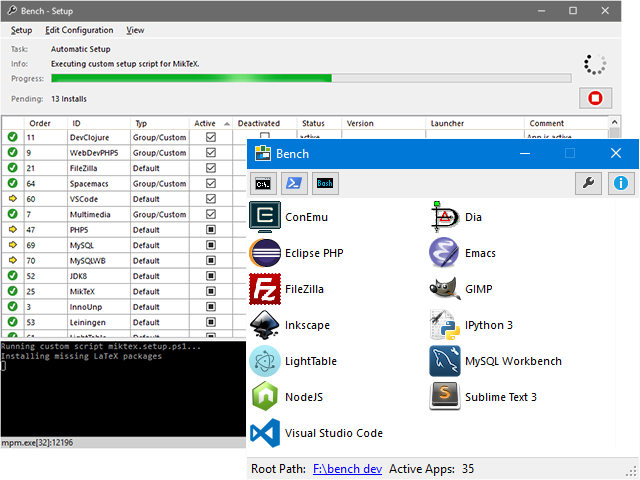Open Bench setup with the wrench icon

click(588, 183)
